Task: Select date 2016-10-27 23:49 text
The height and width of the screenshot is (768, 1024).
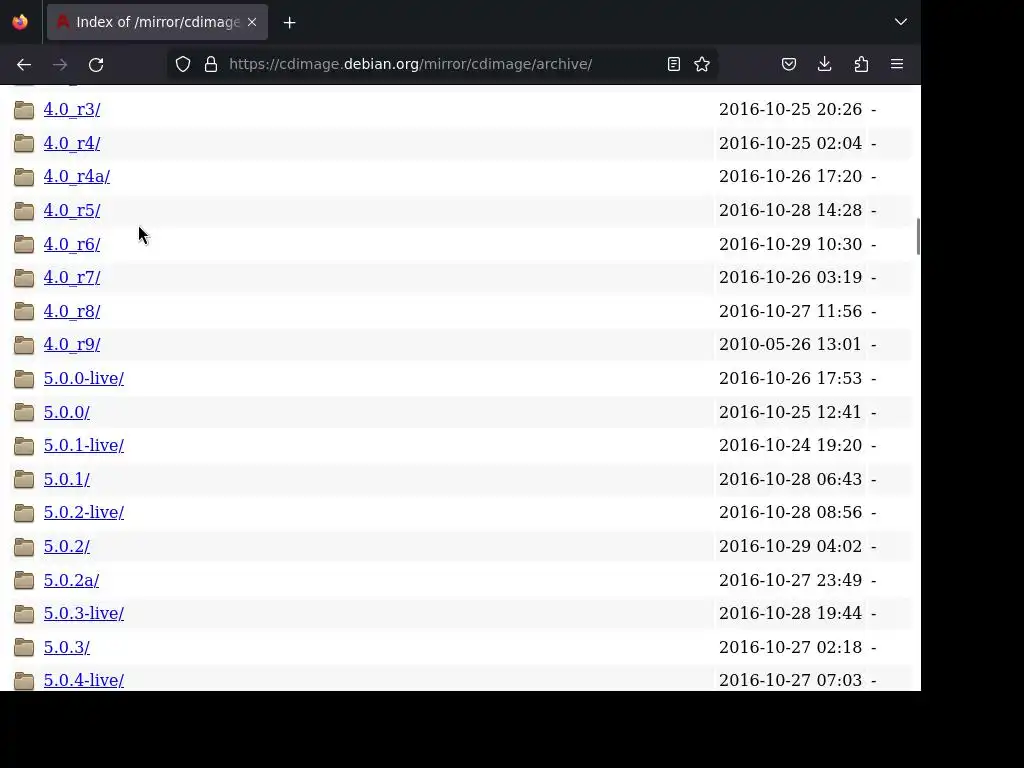Action: [790, 580]
